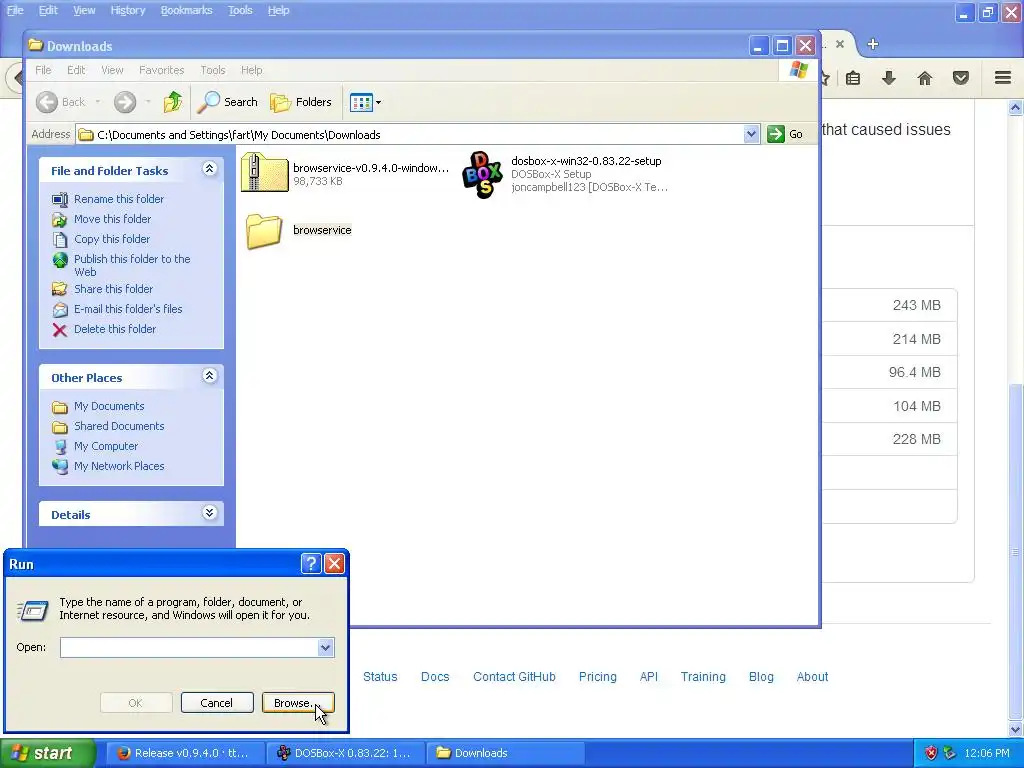1024x768 pixels.
Task: Click Rename this folder
Action: click(119, 199)
